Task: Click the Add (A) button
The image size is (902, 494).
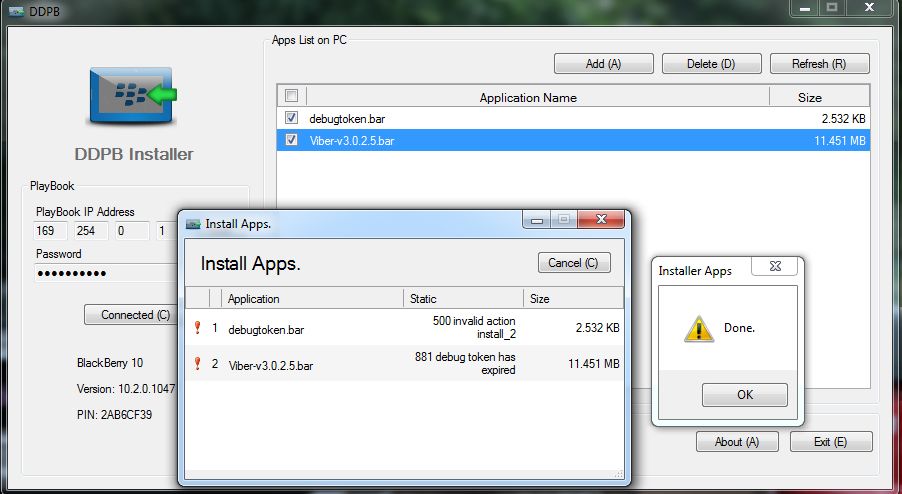Action: [603, 64]
